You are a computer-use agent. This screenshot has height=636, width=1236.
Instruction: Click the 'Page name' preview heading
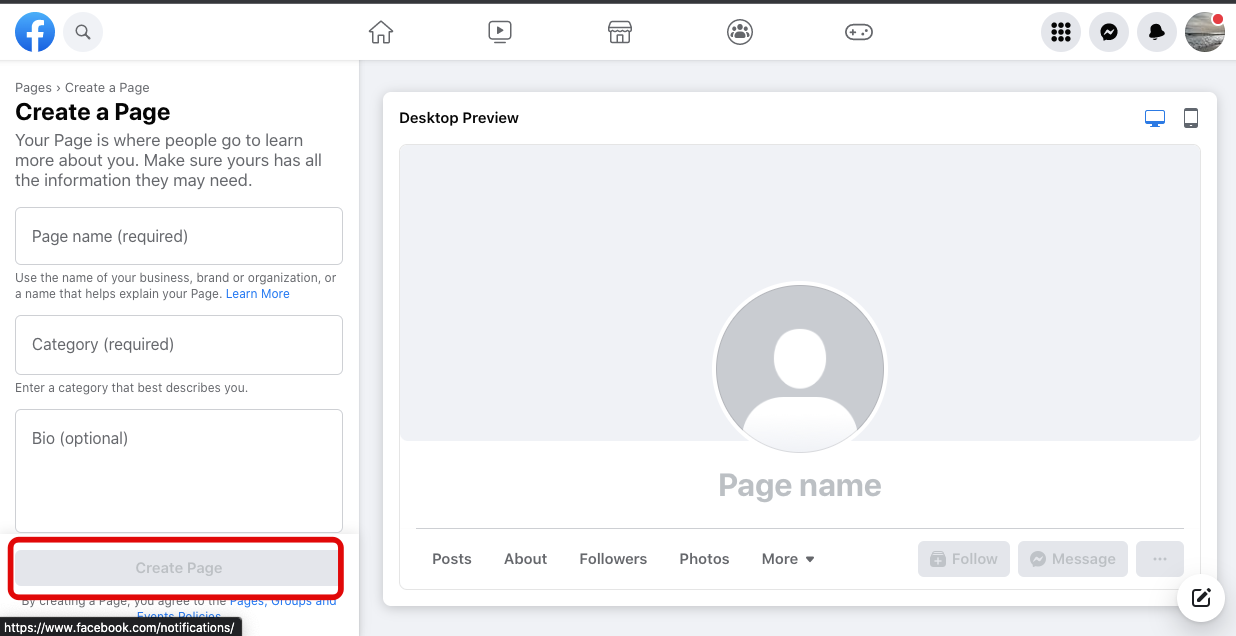(x=800, y=486)
